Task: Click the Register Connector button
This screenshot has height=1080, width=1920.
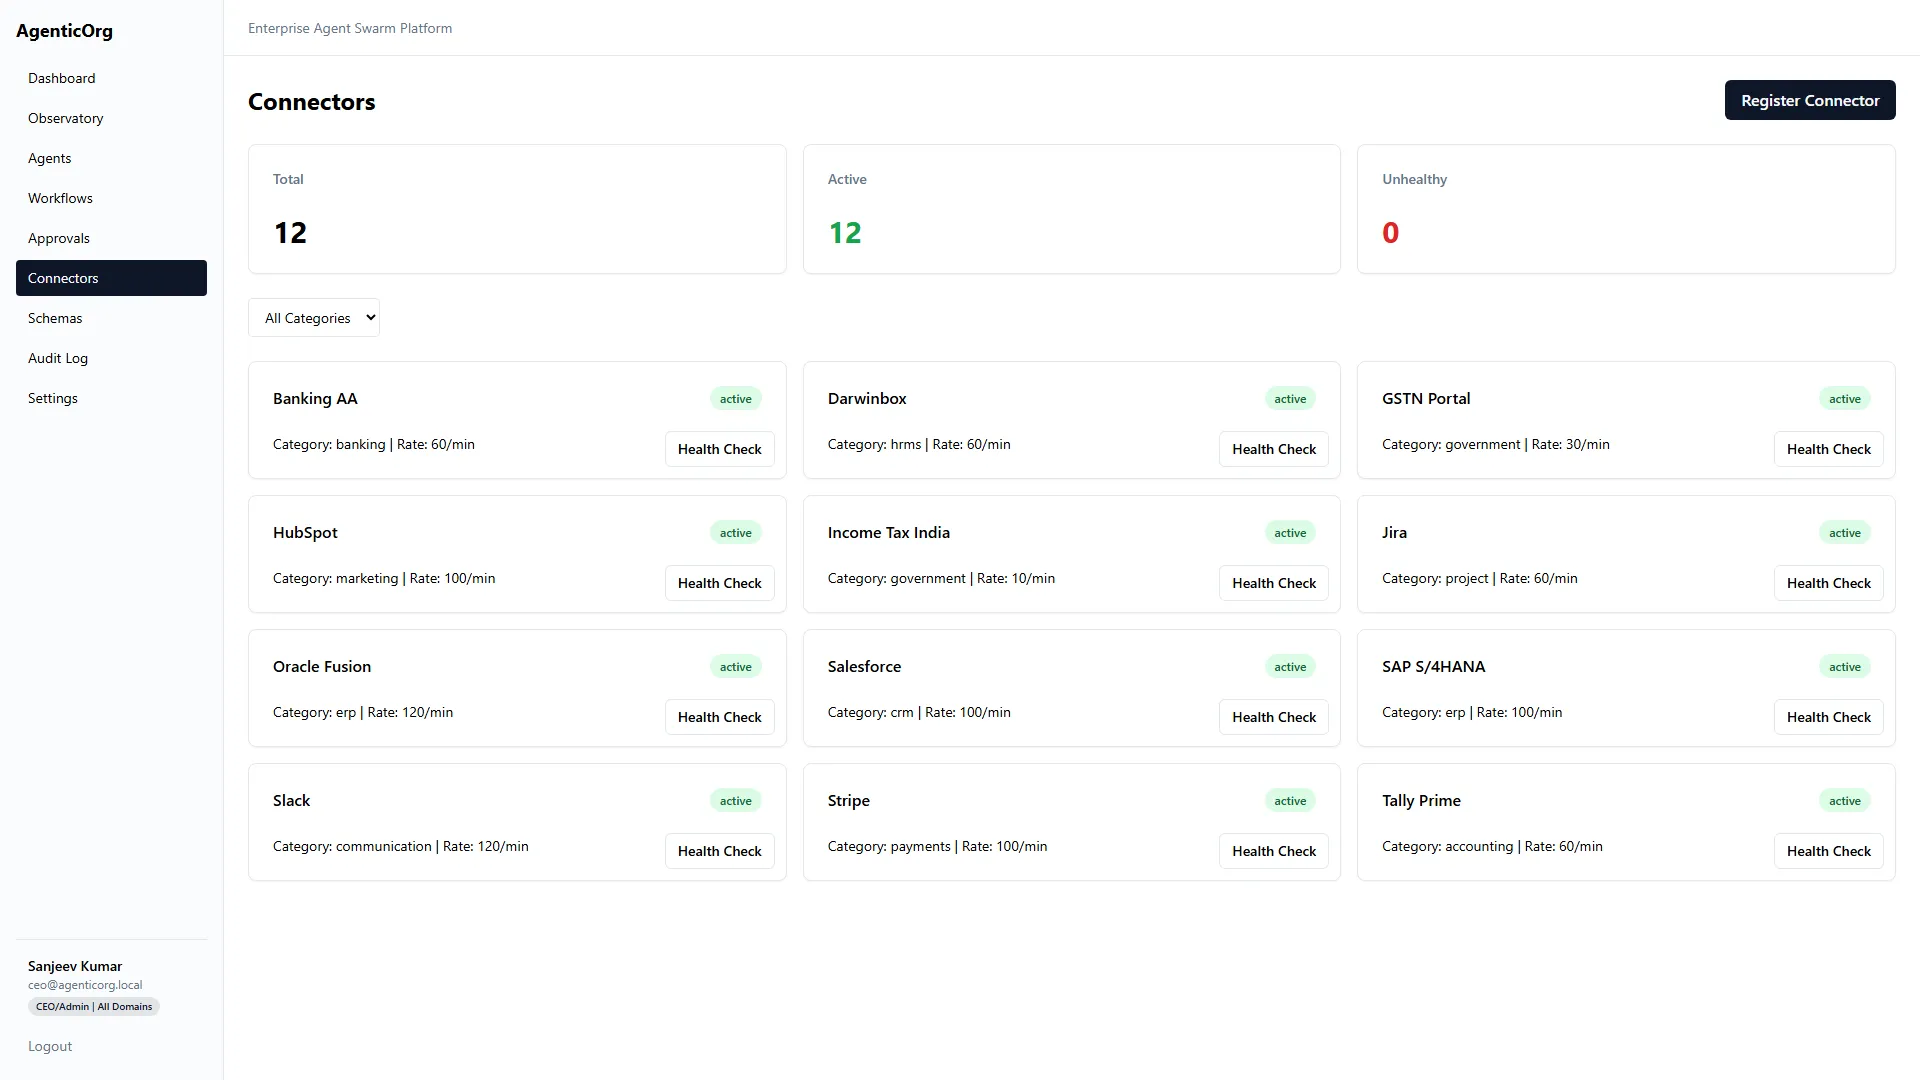Action: (x=1810, y=100)
